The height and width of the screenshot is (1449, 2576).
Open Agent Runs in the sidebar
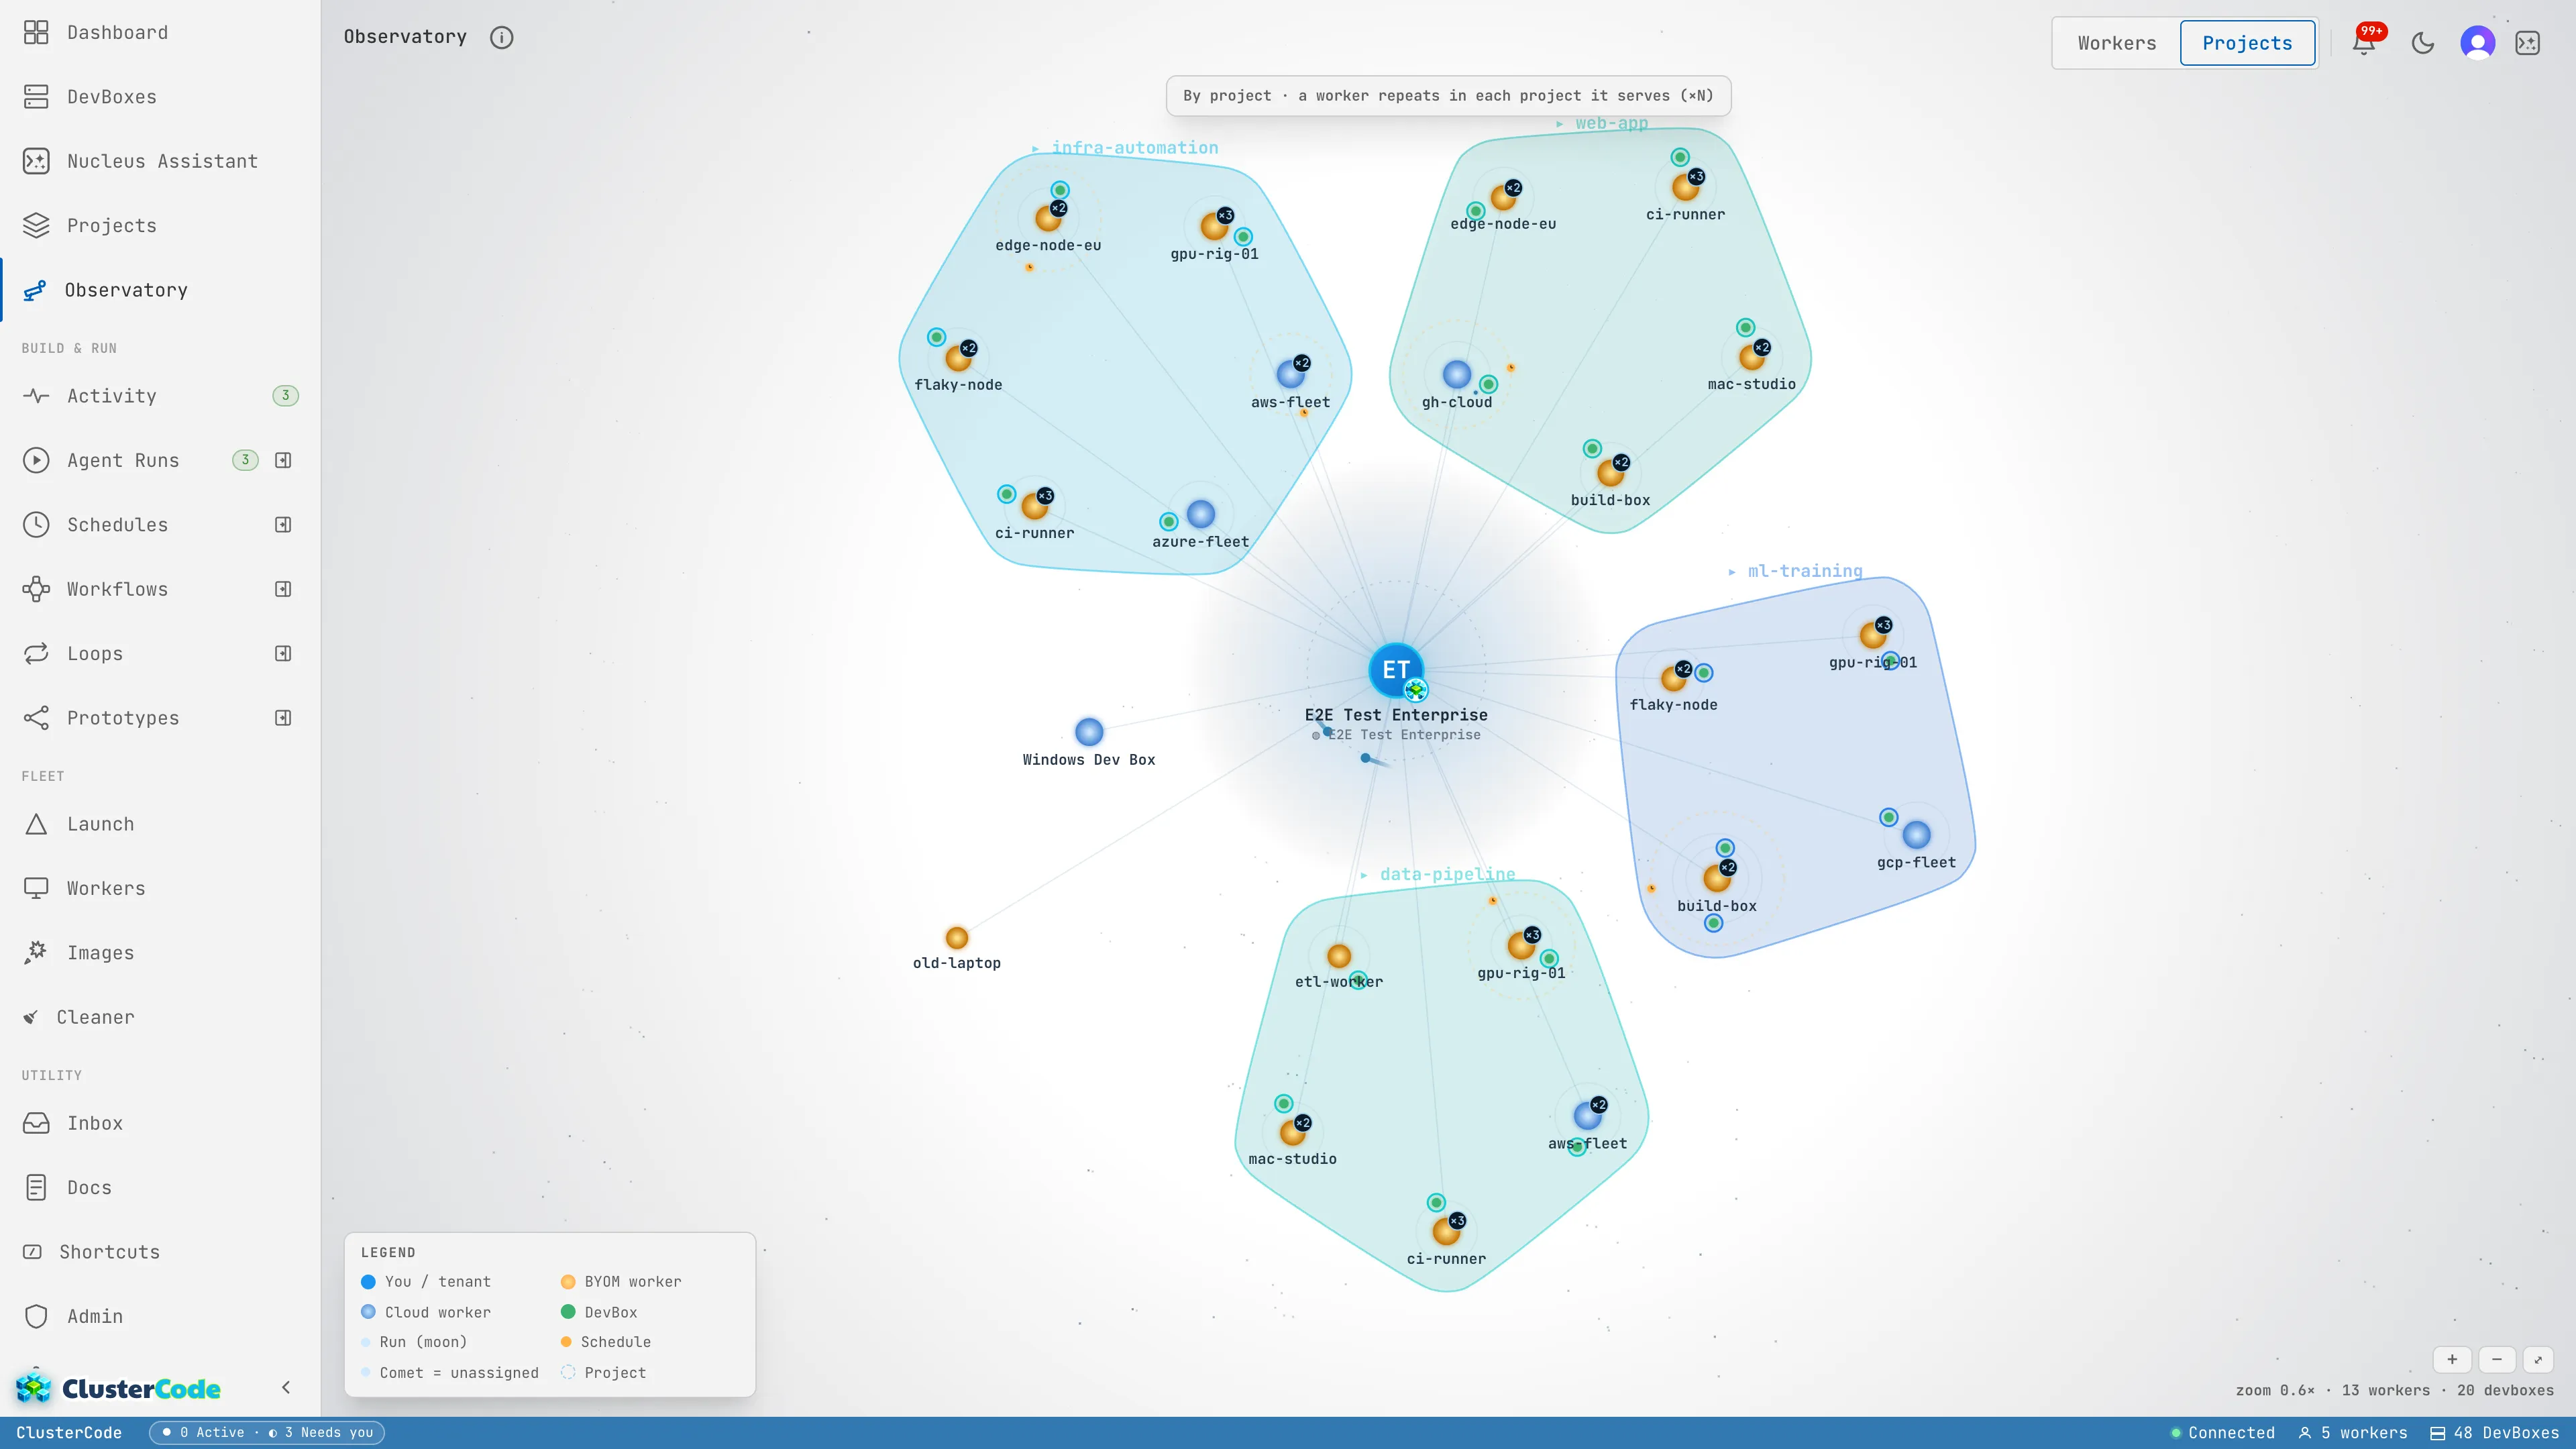(123, 460)
